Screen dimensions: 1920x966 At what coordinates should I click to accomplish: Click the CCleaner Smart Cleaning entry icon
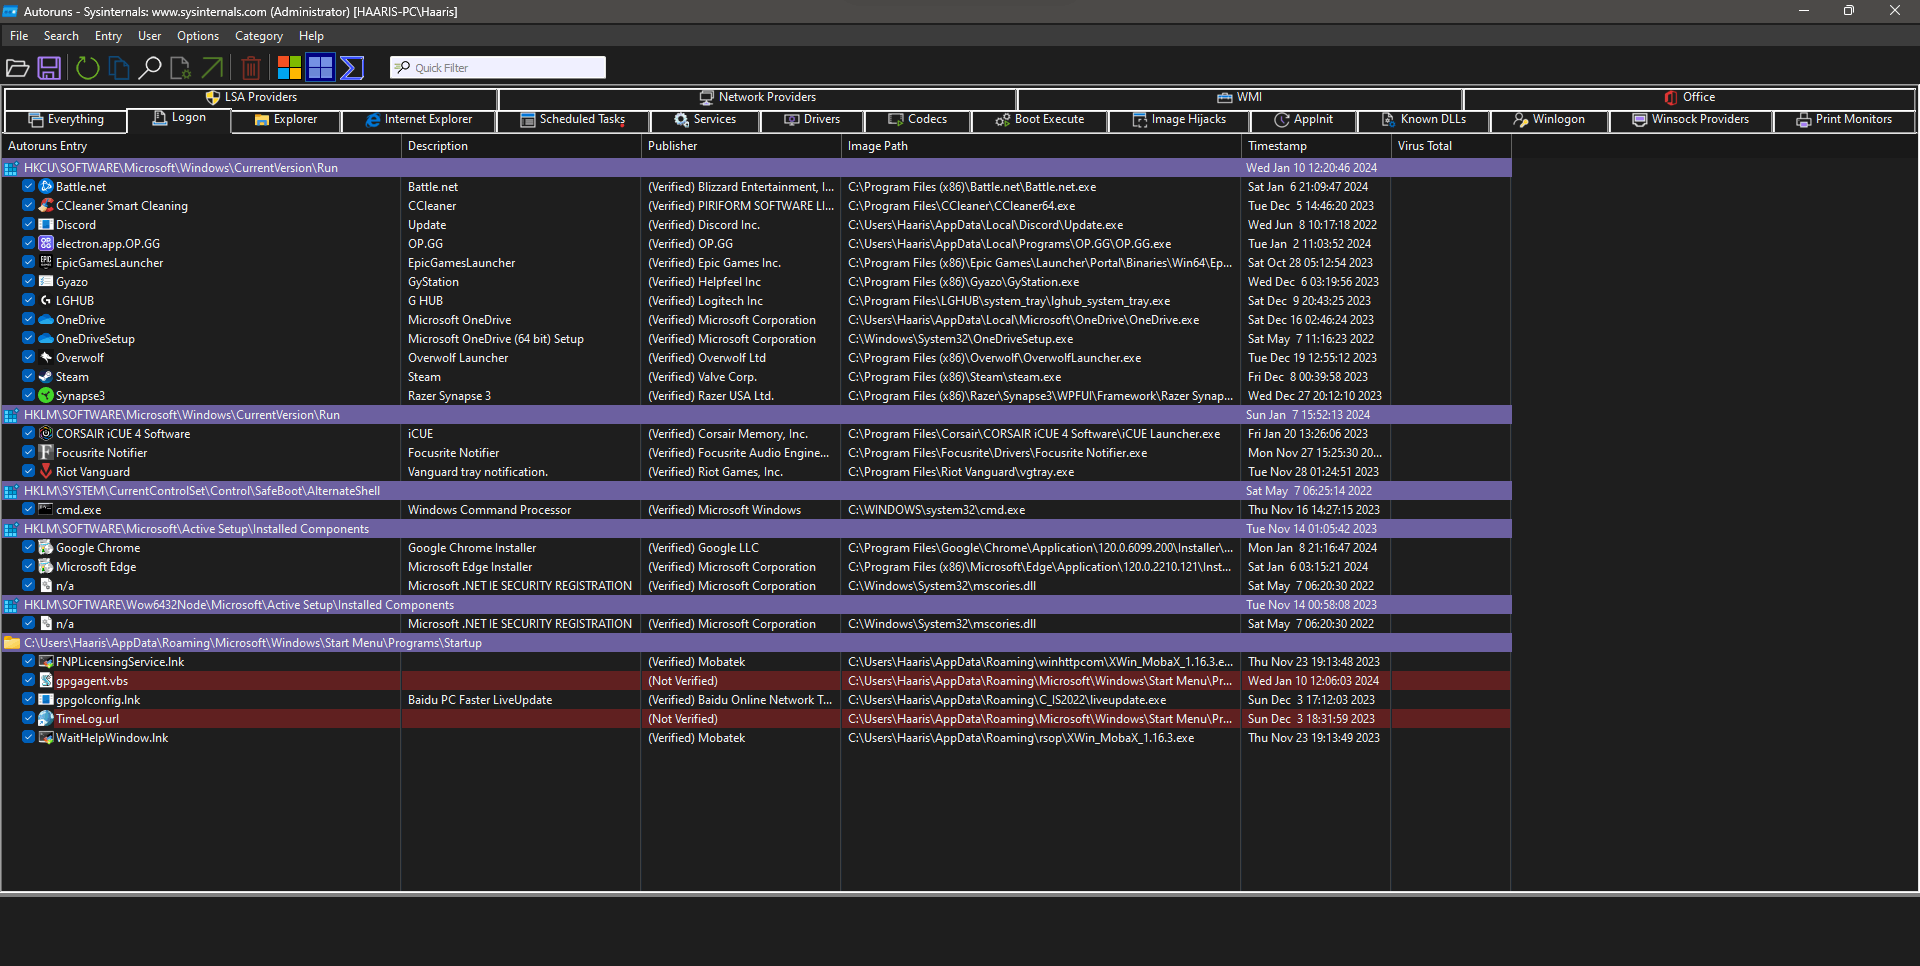pos(46,206)
